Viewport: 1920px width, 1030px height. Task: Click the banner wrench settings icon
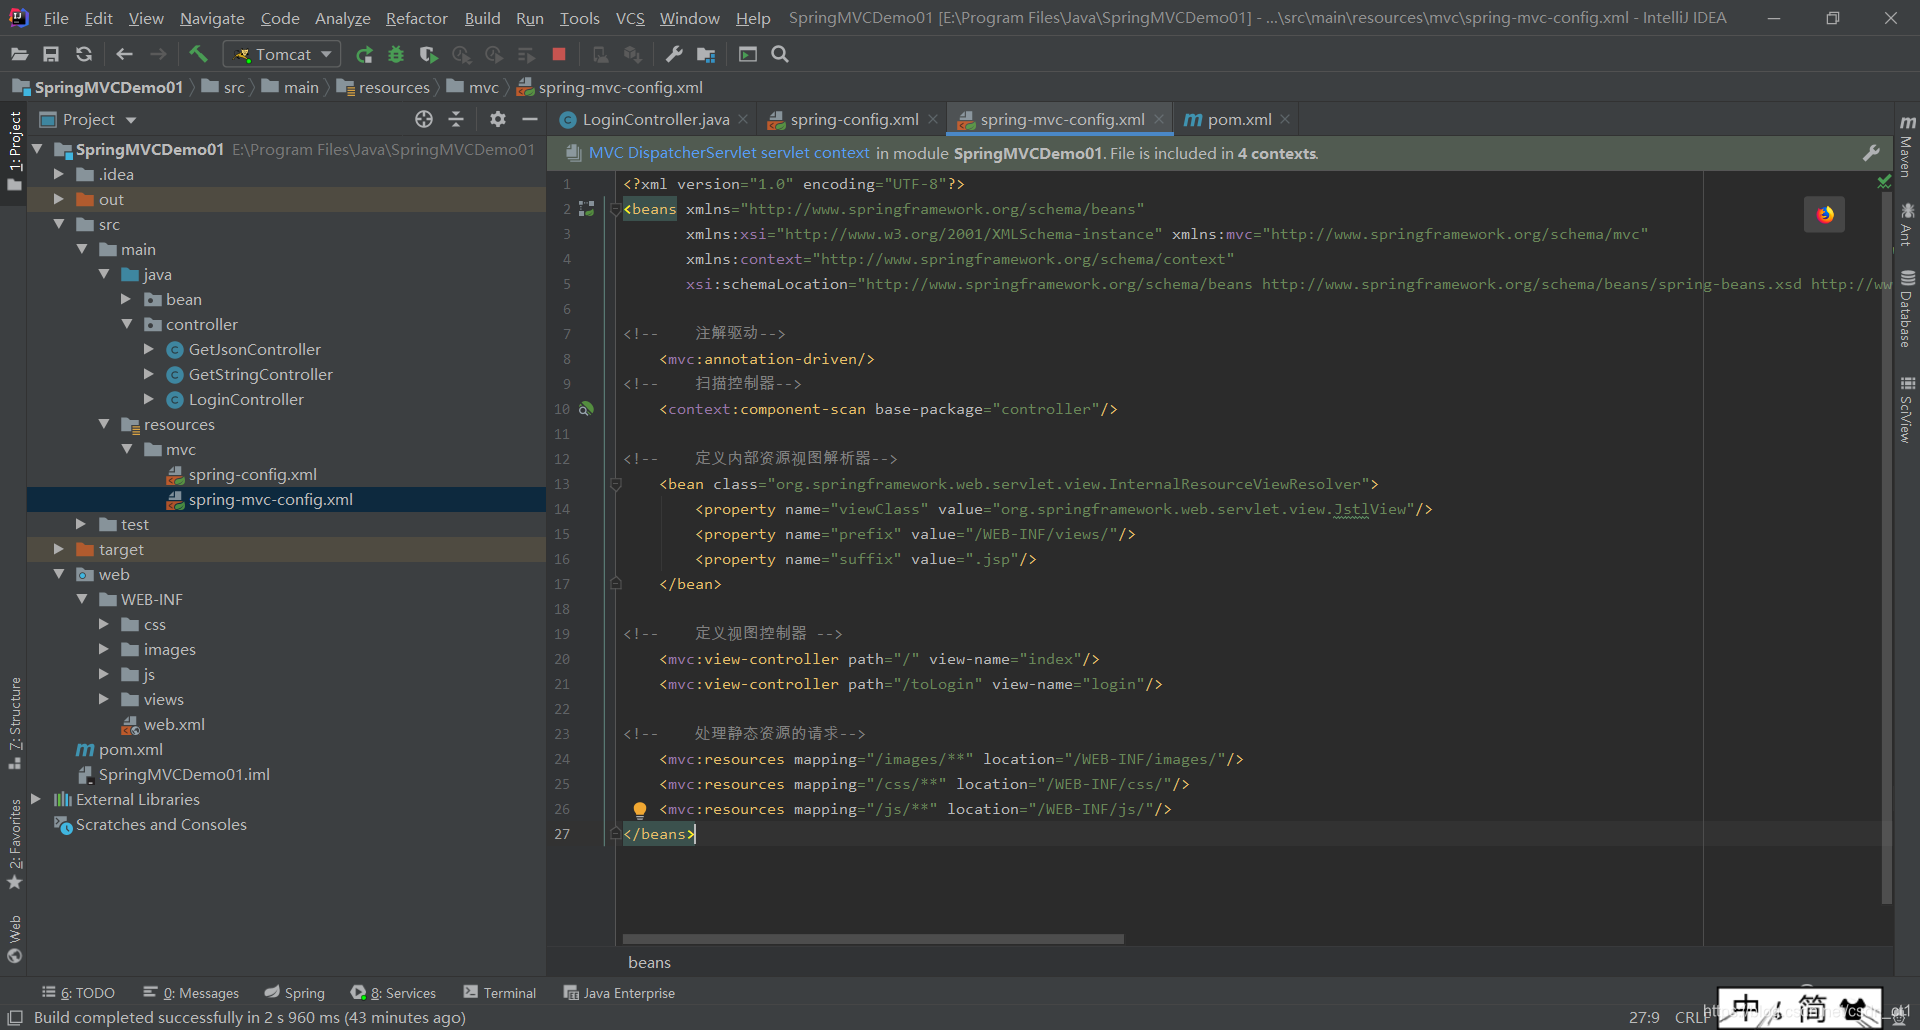tap(1871, 153)
